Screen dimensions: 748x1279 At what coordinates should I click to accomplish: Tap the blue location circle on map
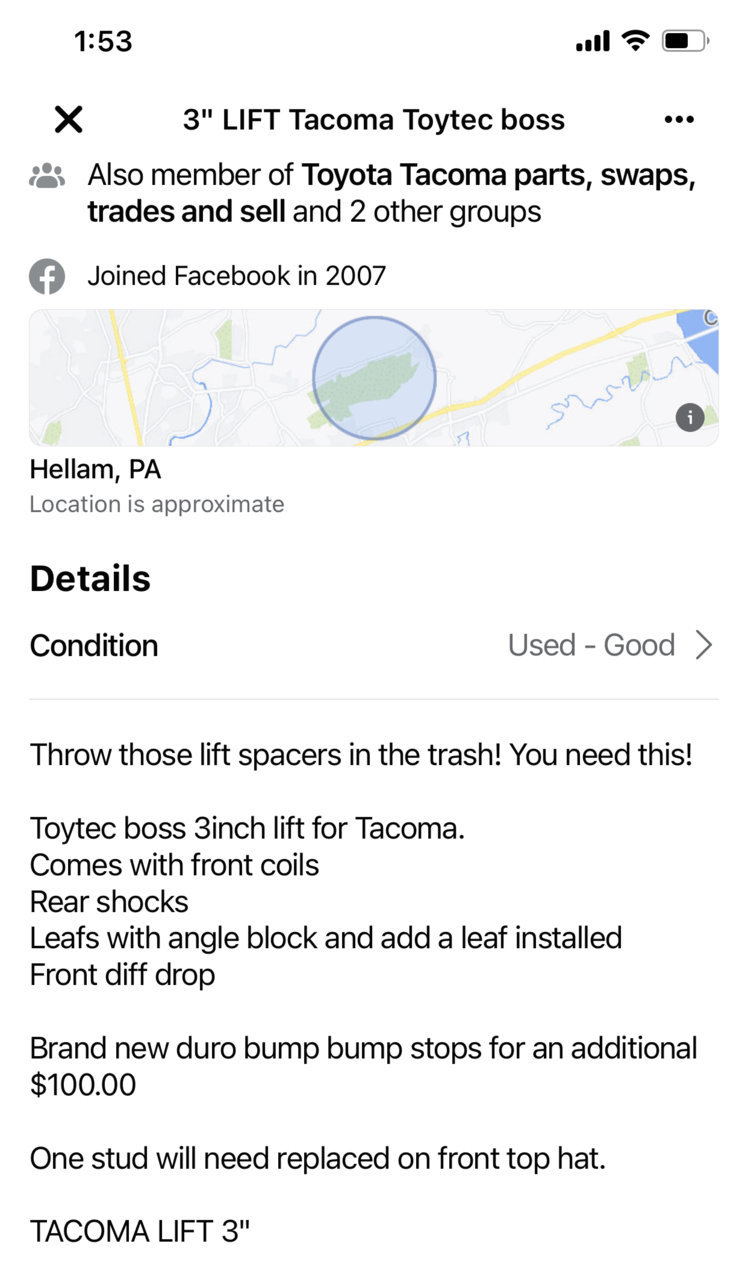coord(374,378)
